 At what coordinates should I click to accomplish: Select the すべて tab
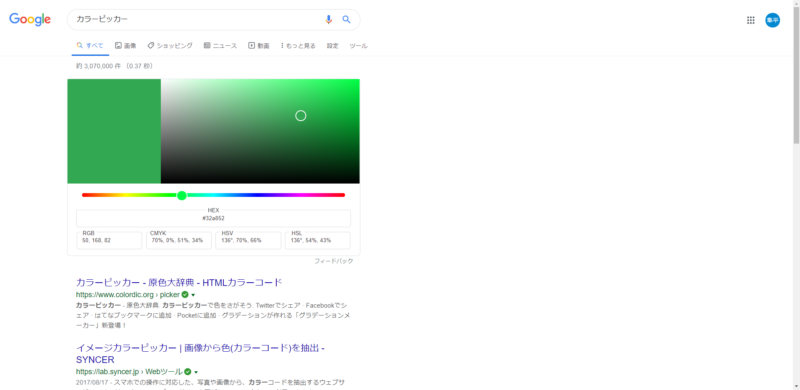90,45
